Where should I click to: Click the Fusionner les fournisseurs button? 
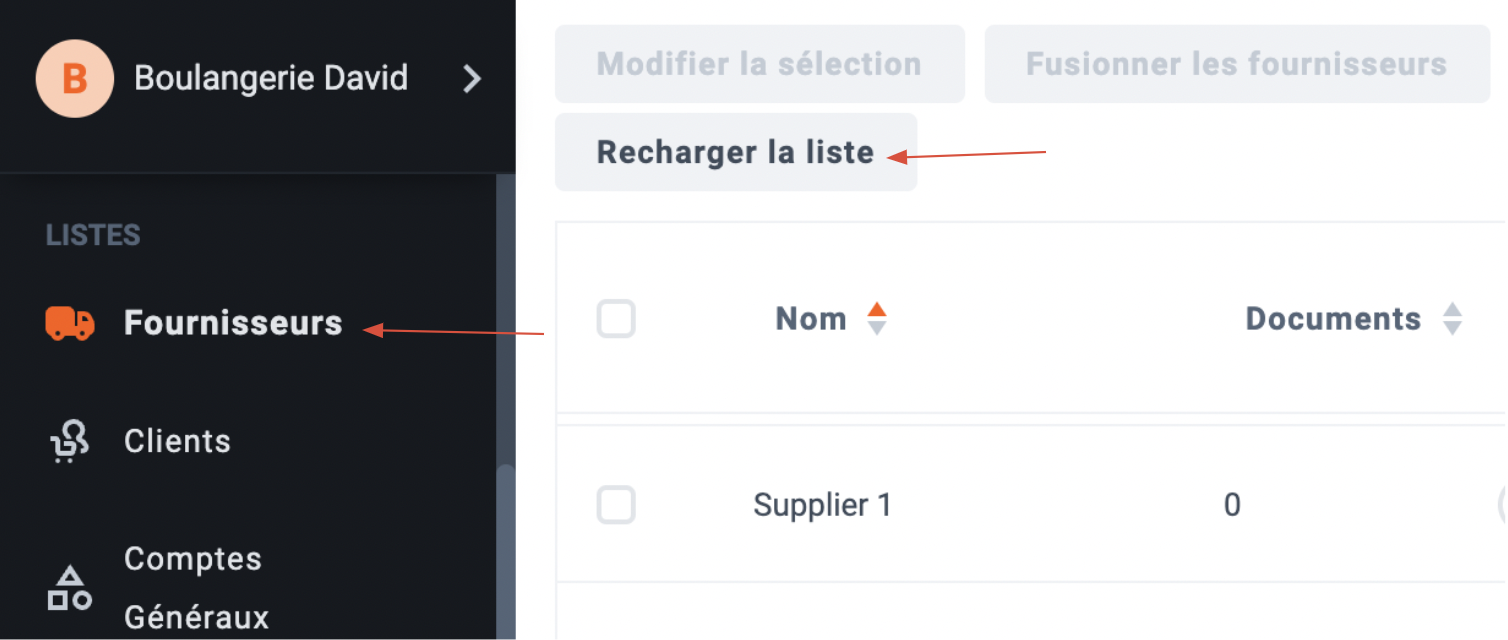coord(1237,64)
